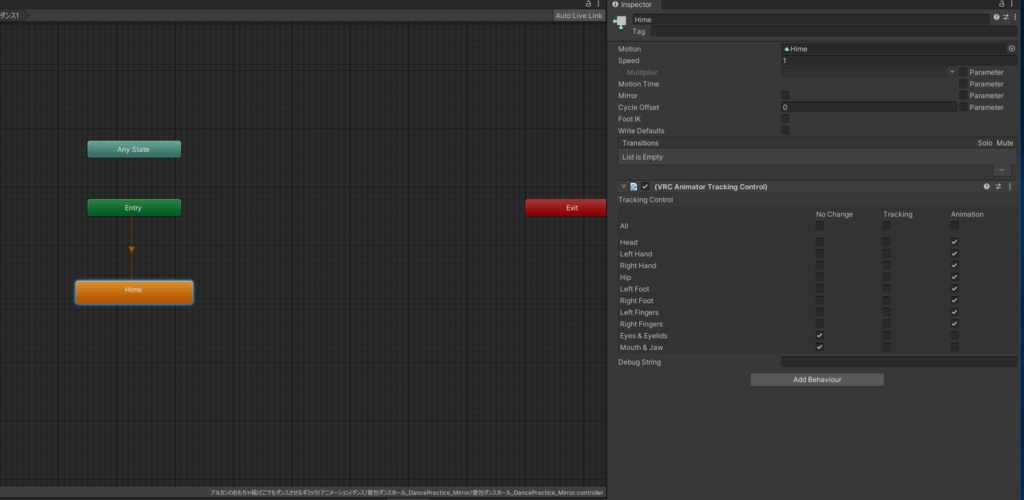Set Mouth & Jaw to Animation
Viewport: 1024px width, 500px height.
pyautogui.click(x=954, y=347)
